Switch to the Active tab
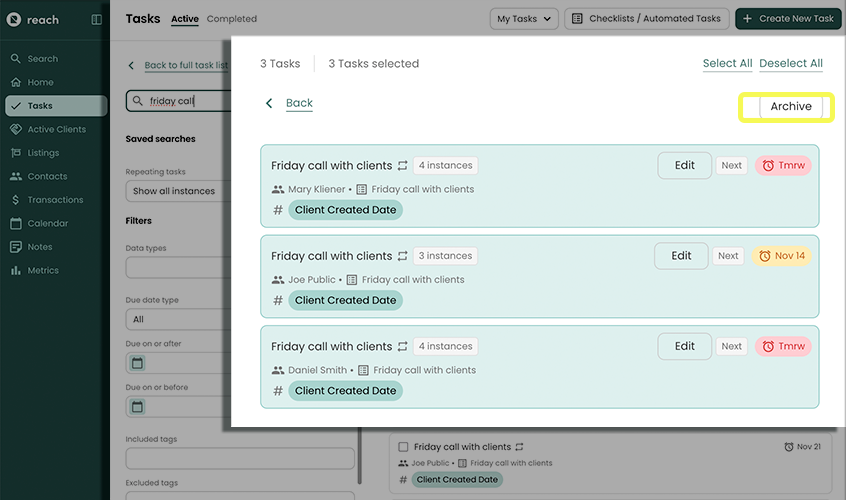The height and width of the screenshot is (500, 846). pos(184,19)
